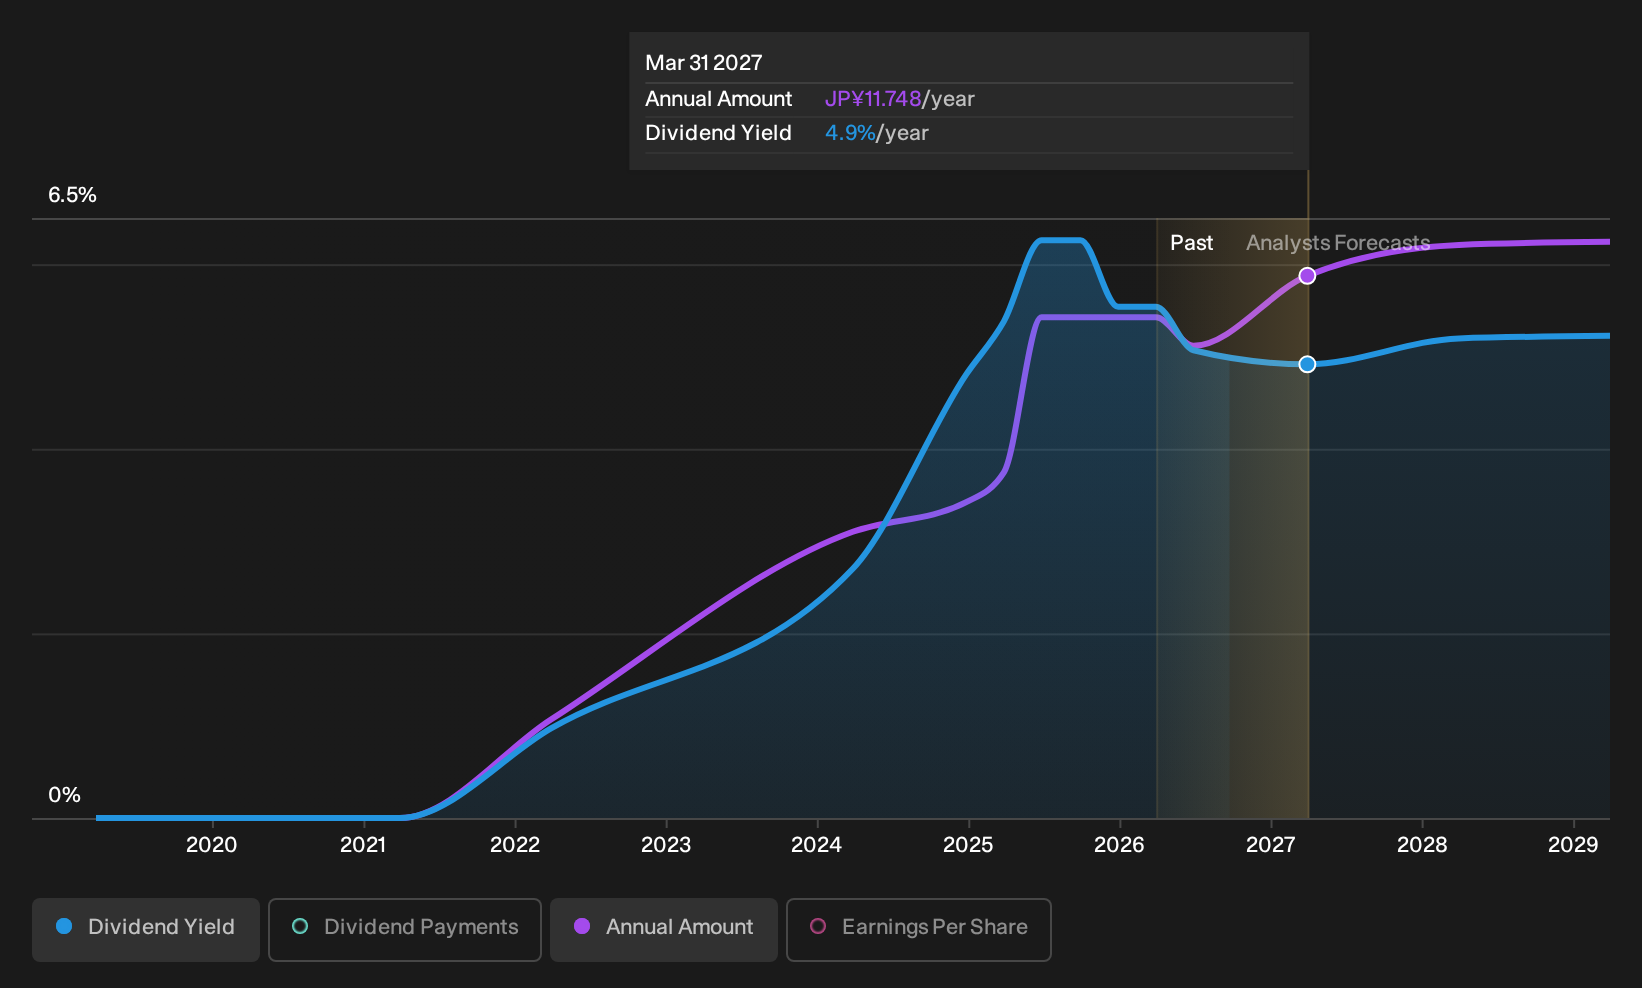Click the JP¥11.748 annual amount value
The width and height of the screenshot is (1642, 988).
pos(873,99)
